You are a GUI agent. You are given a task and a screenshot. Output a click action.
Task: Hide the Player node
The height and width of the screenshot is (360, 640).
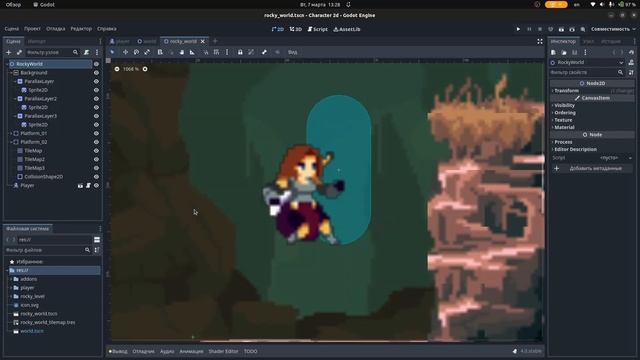click(96, 186)
